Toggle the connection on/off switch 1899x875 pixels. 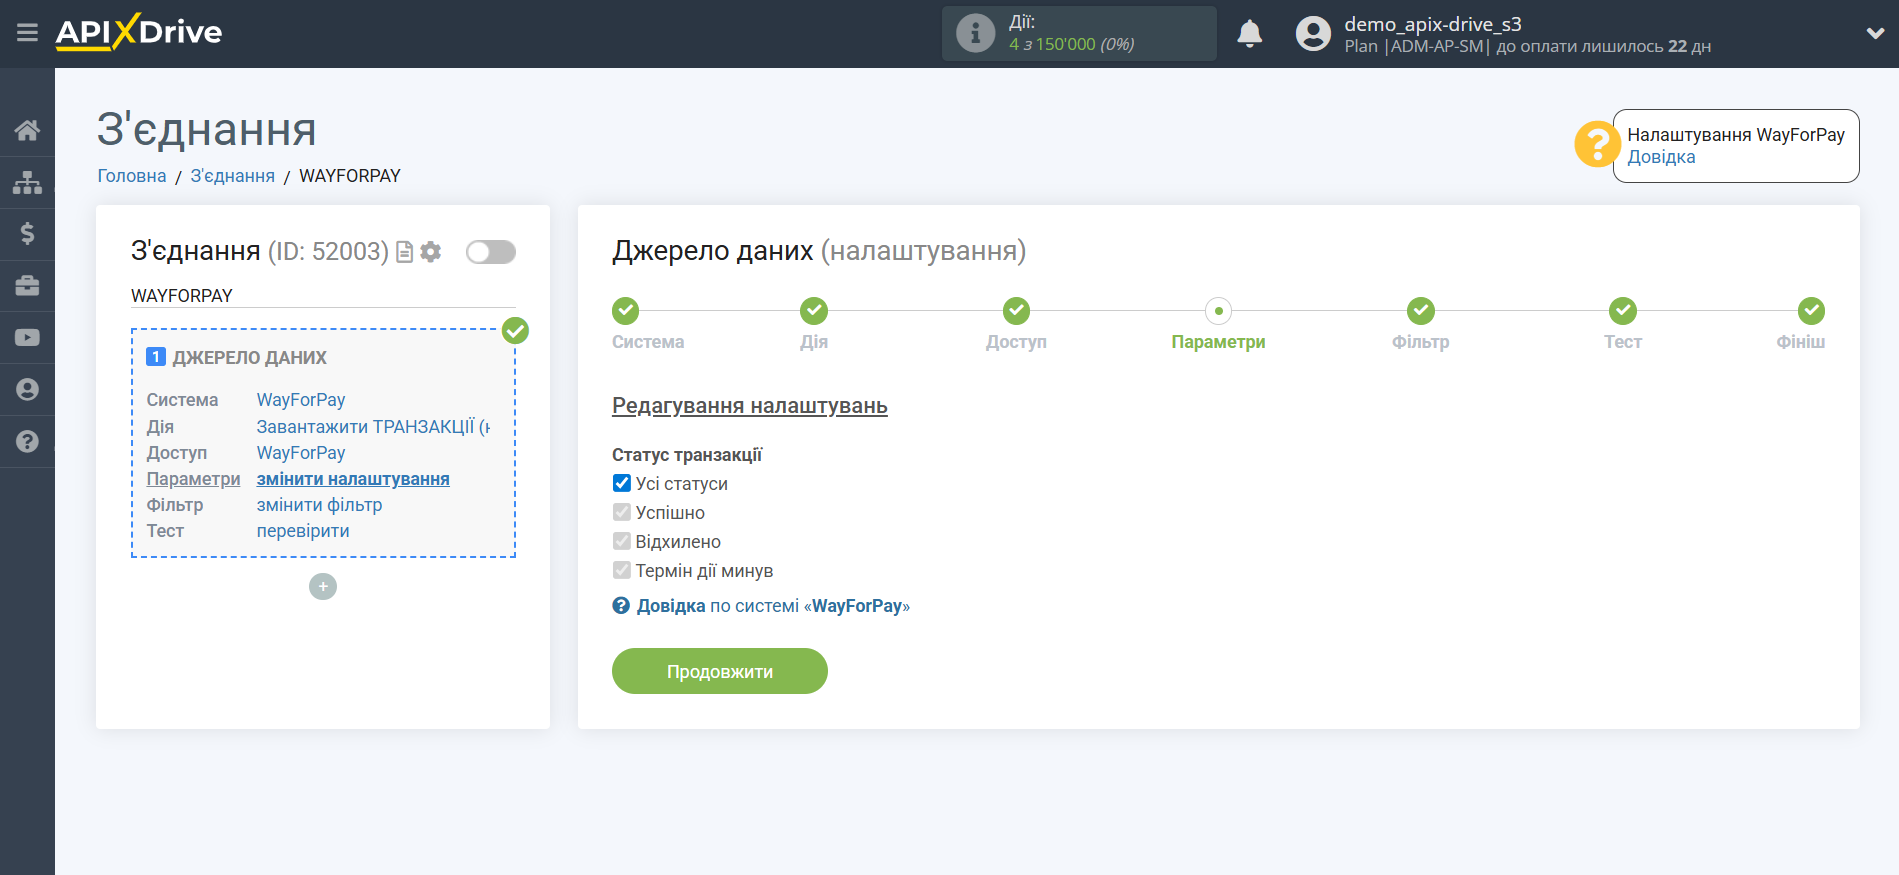(491, 252)
